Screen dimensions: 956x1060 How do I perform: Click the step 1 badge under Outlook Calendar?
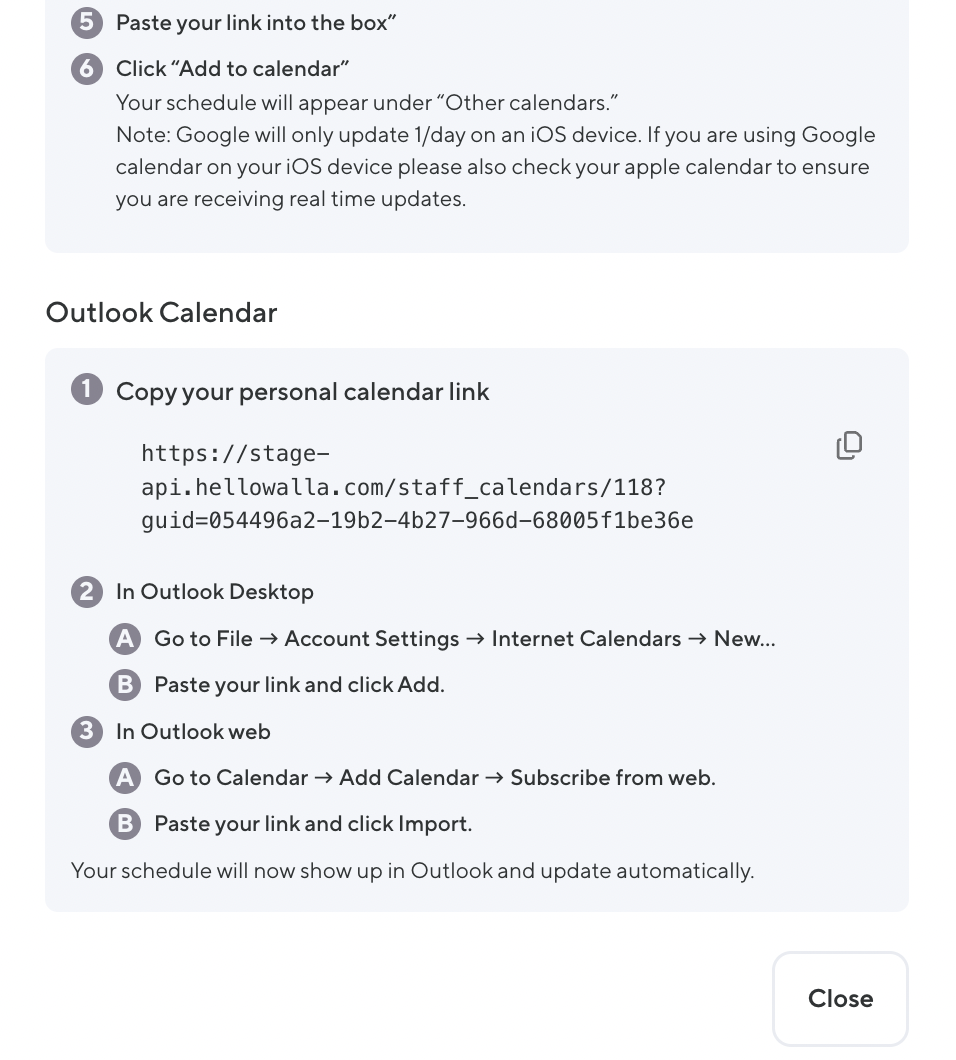tap(87, 389)
